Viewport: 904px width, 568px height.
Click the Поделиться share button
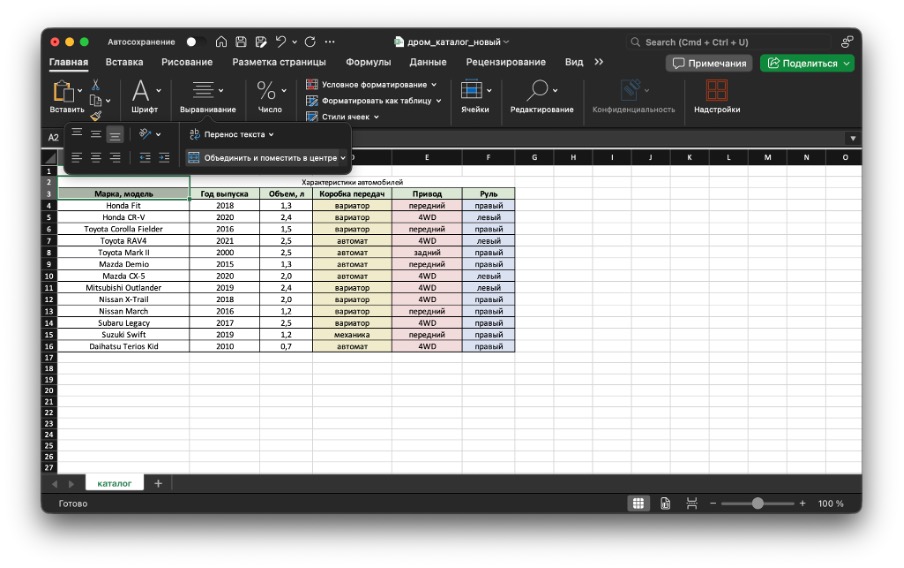click(807, 63)
